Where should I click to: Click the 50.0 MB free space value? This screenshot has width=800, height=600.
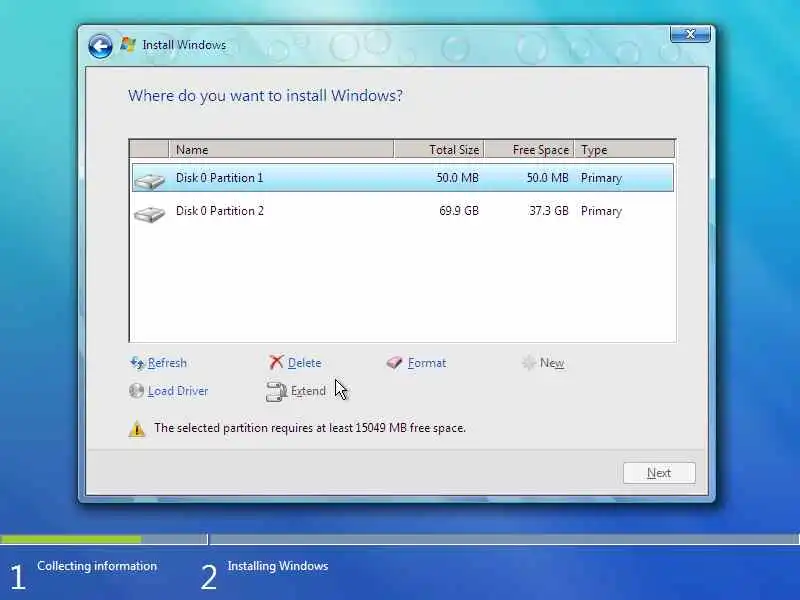coord(547,178)
